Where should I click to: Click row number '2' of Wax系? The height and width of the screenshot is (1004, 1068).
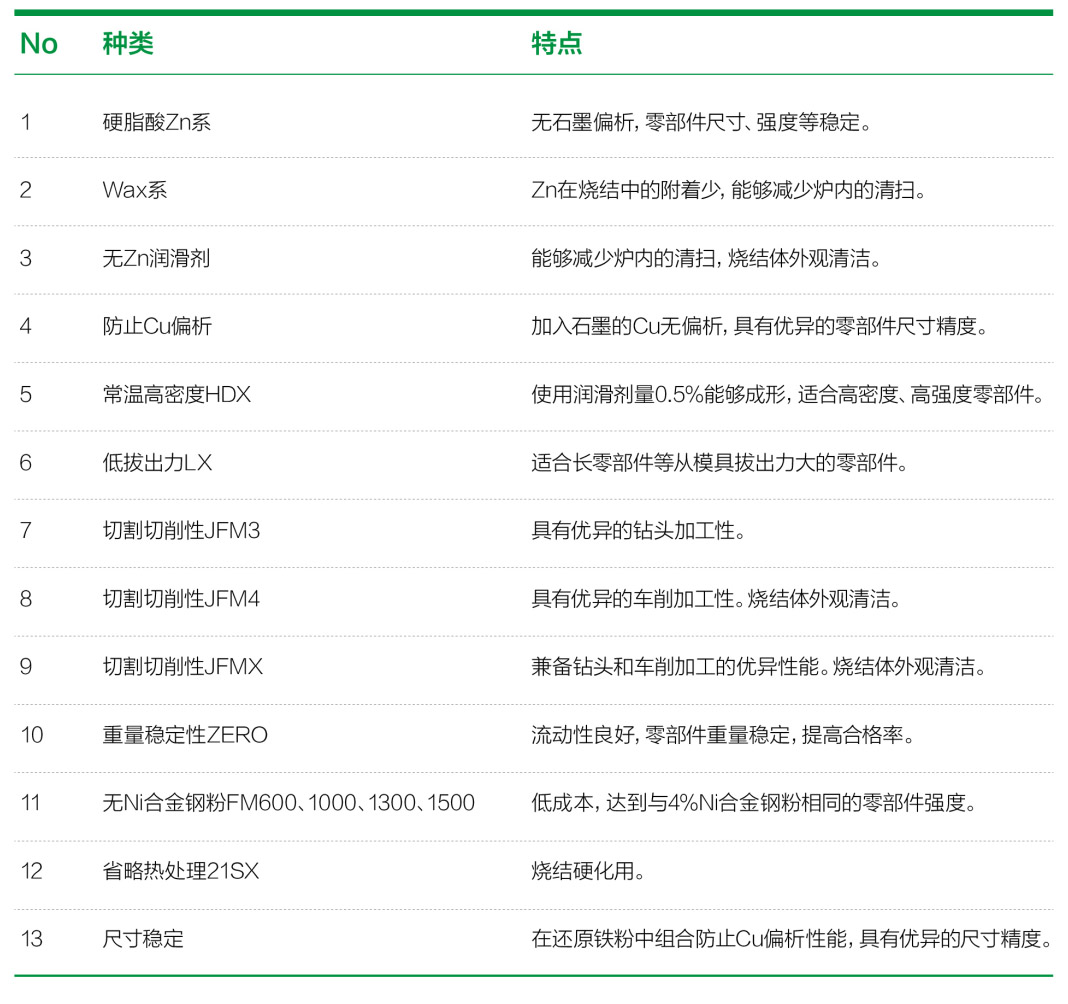pyautogui.click(x=26, y=189)
